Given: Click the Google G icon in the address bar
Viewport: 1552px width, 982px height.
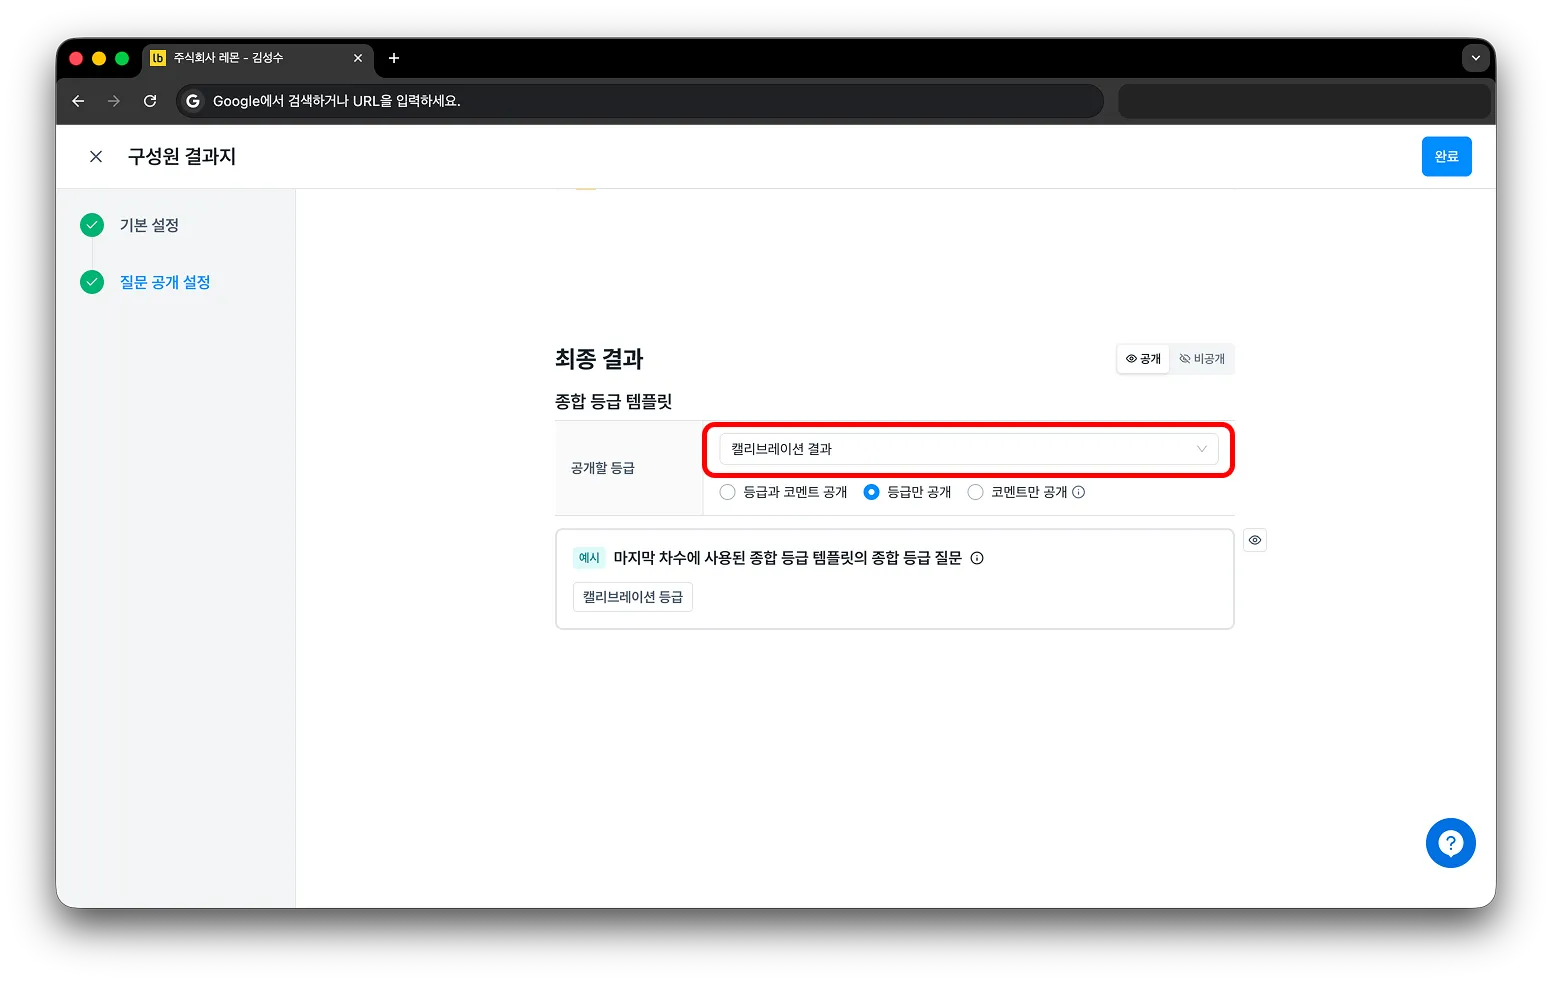Looking at the screenshot, I should pos(193,101).
